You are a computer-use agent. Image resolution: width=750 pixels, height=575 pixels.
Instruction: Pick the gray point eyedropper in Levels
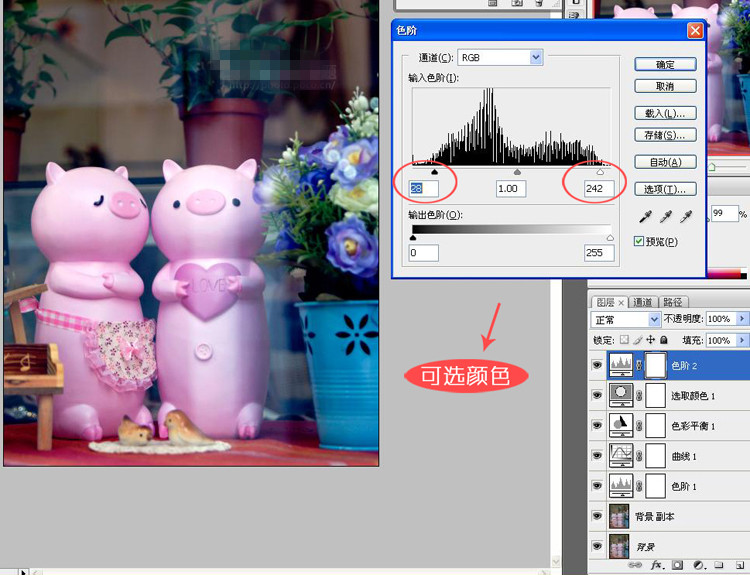pyautogui.click(x=665, y=216)
